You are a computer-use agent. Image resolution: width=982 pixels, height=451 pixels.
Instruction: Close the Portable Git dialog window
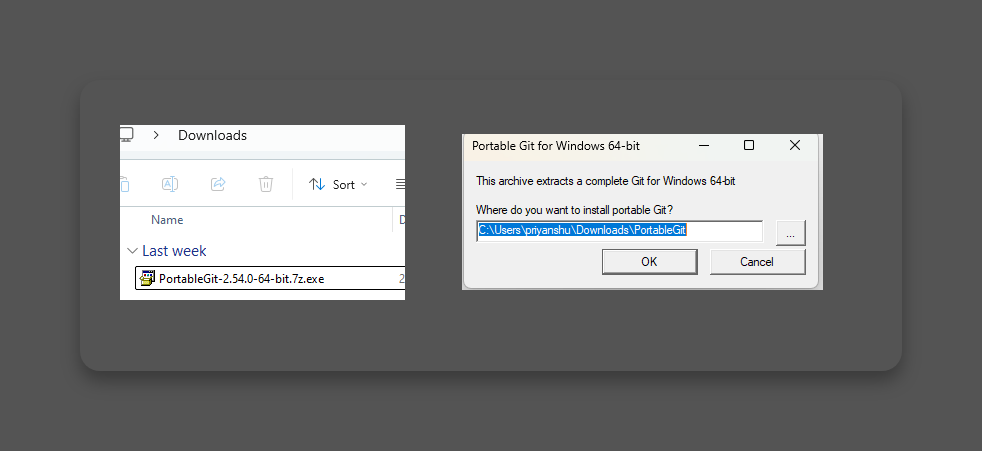click(x=795, y=145)
